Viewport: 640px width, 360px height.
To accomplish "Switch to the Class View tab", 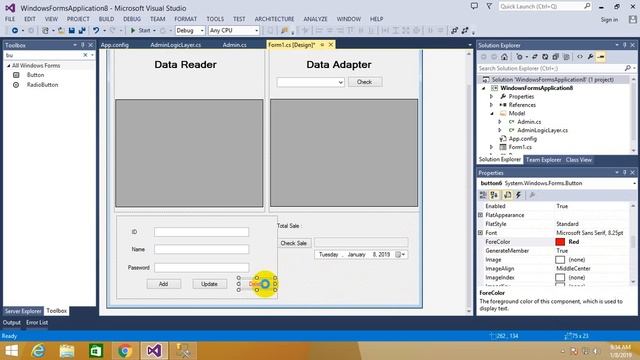I will point(579,160).
